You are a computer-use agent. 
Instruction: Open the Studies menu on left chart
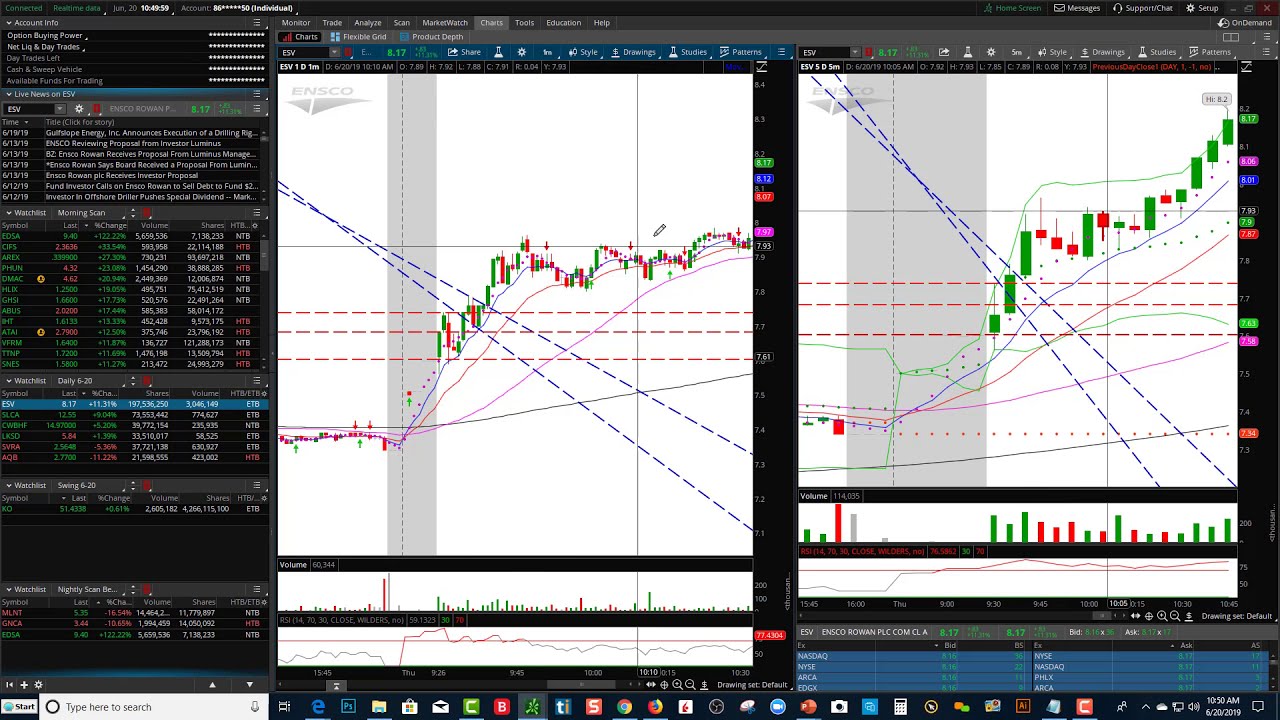687,52
